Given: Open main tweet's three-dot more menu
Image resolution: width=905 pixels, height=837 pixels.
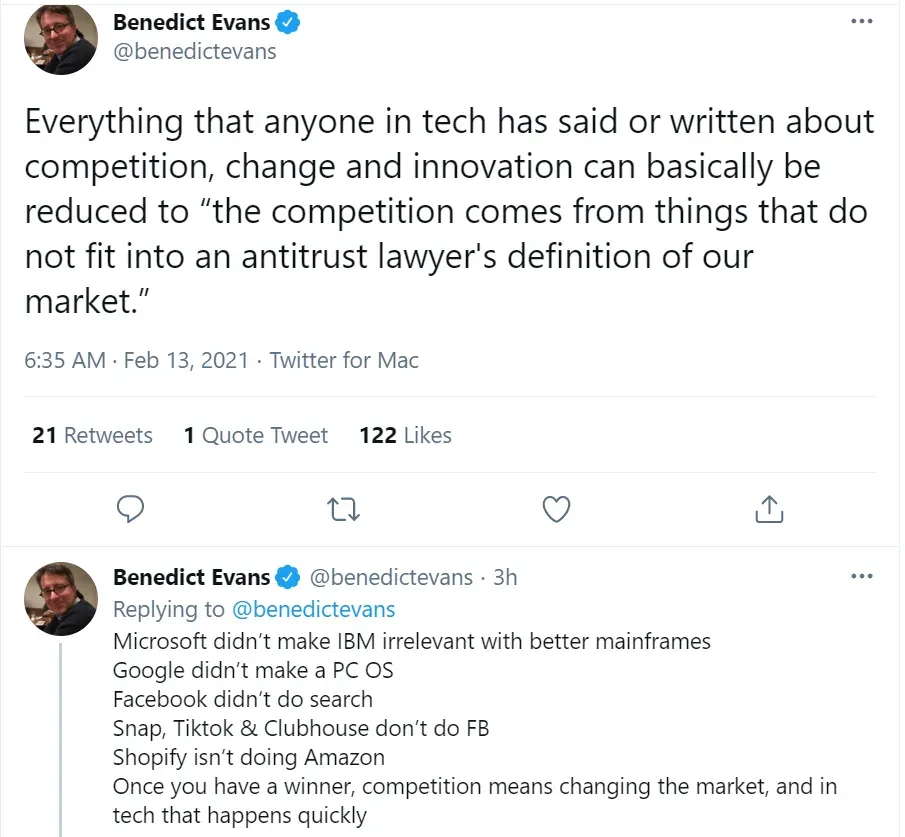Looking at the screenshot, I should coord(860,22).
